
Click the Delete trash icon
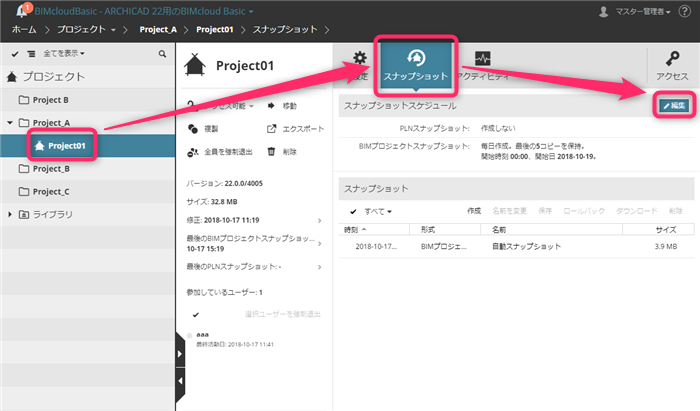pyautogui.click(x=271, y=152)
